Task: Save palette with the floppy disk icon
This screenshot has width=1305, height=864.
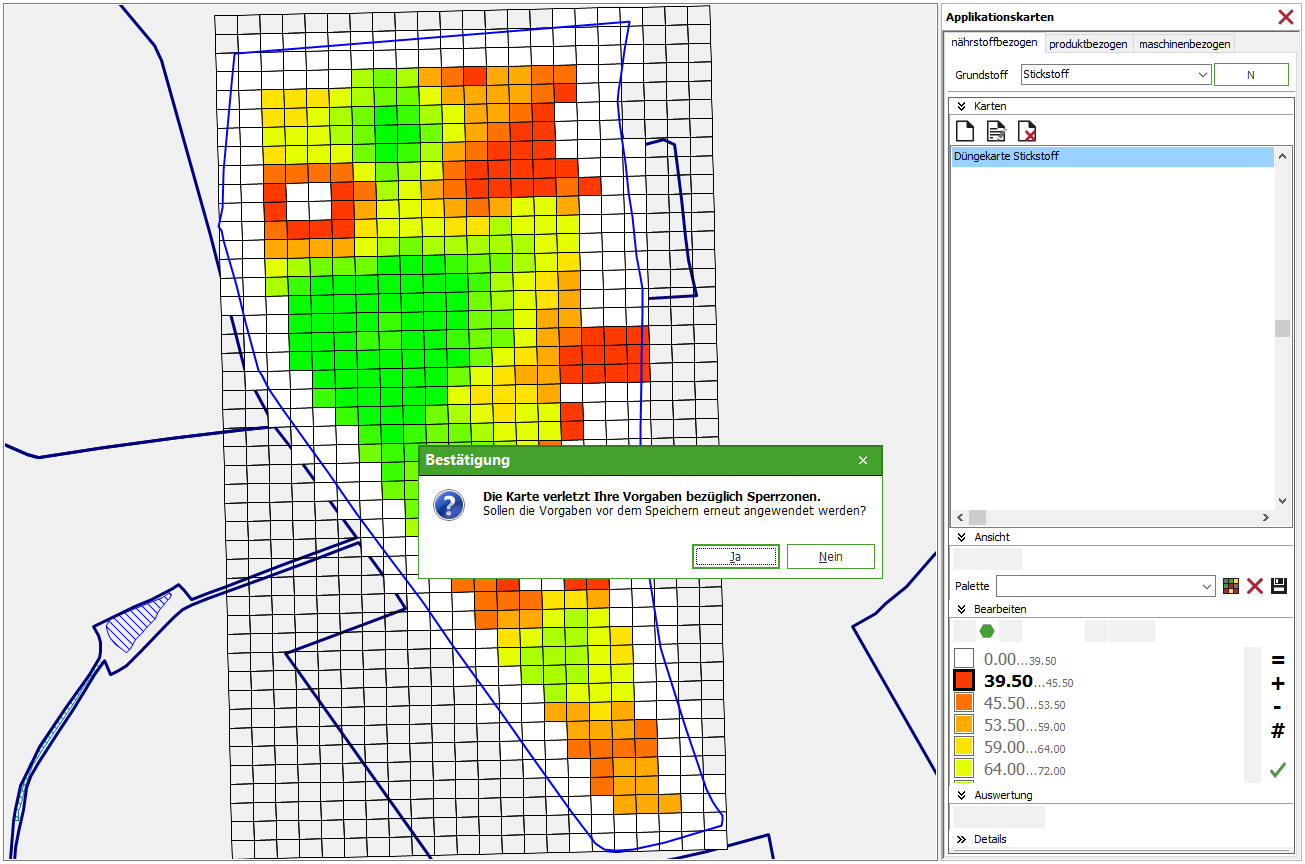Action: pos(1279,586)
